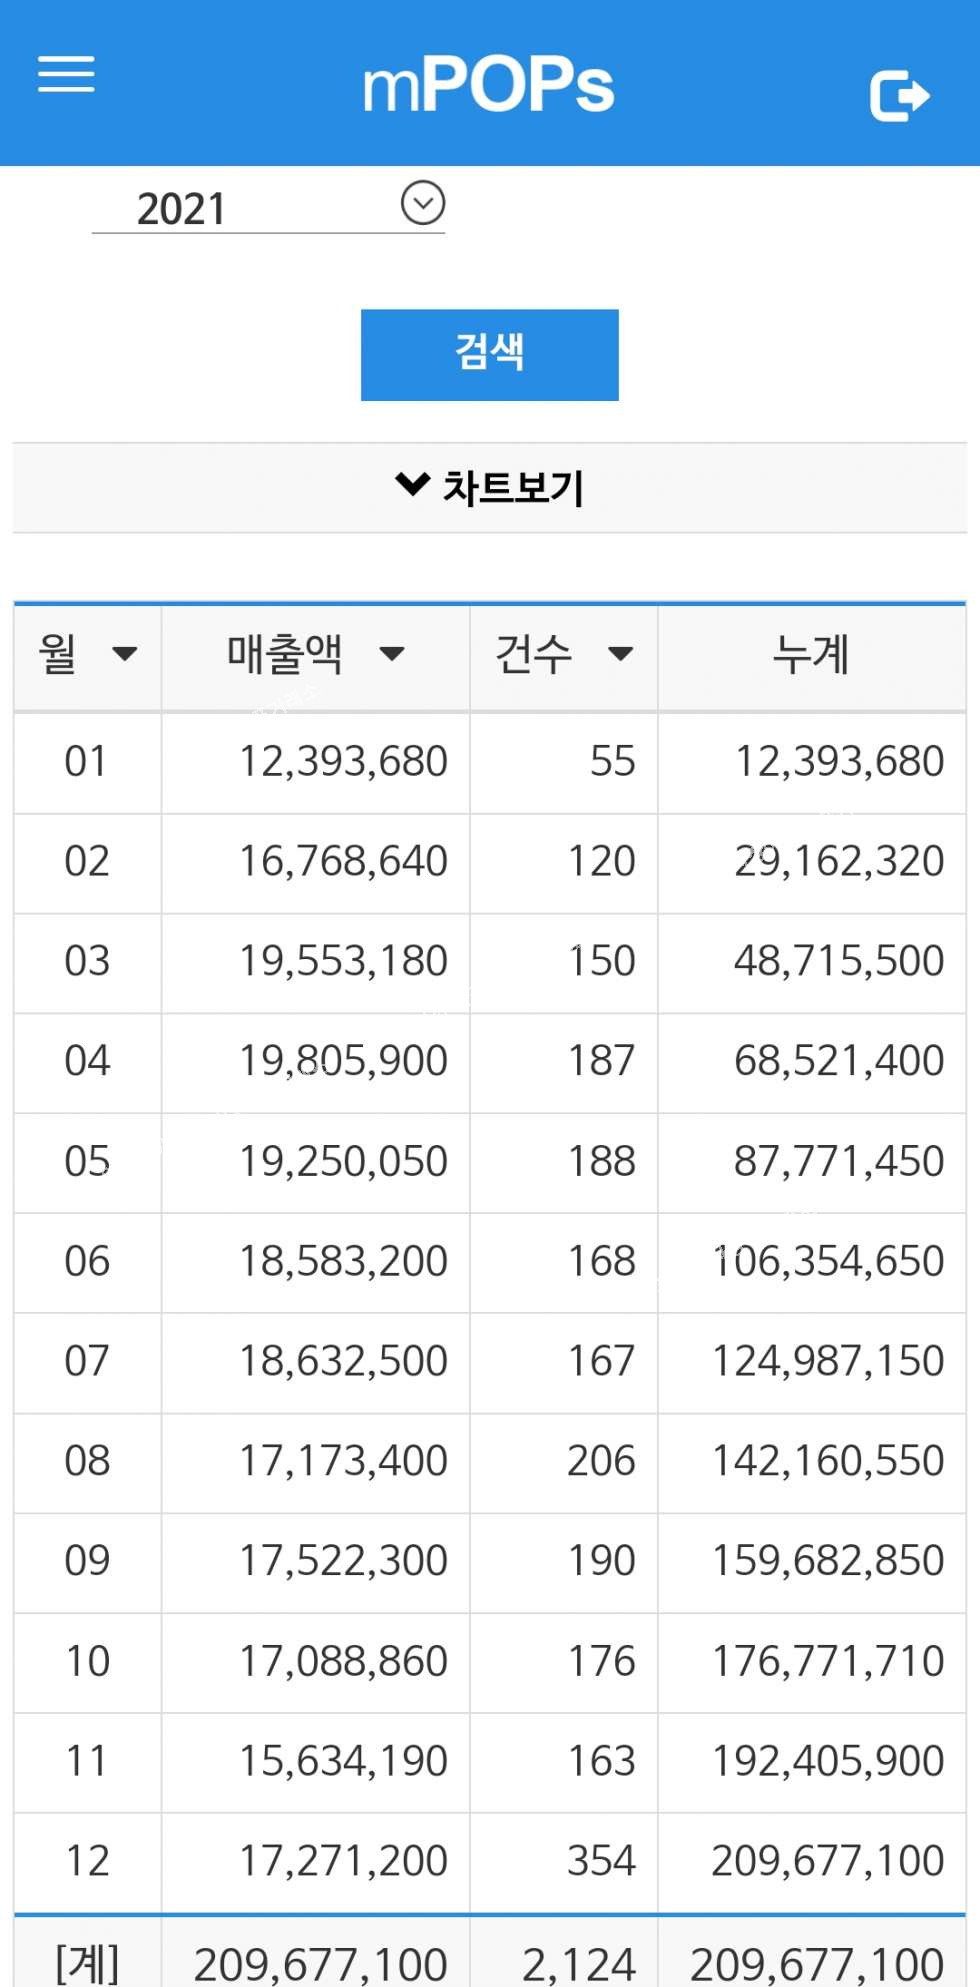Tap the mPOPs logo title
980x1987 pixels.
tap(488, 85)
